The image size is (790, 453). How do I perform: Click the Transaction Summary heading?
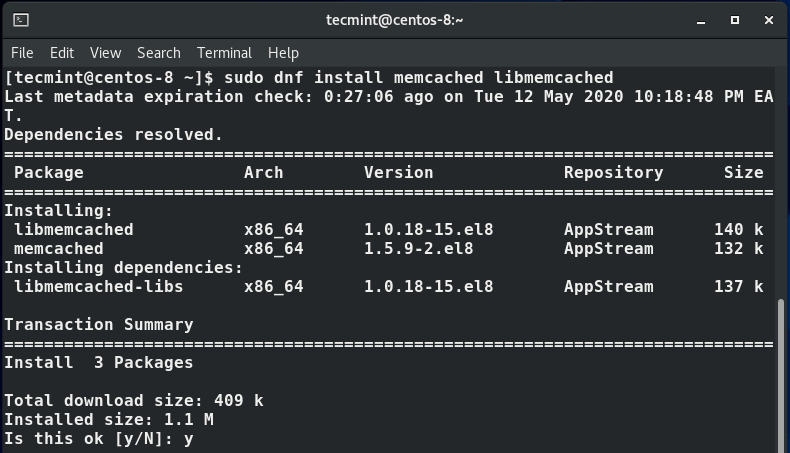click(99, 325)
